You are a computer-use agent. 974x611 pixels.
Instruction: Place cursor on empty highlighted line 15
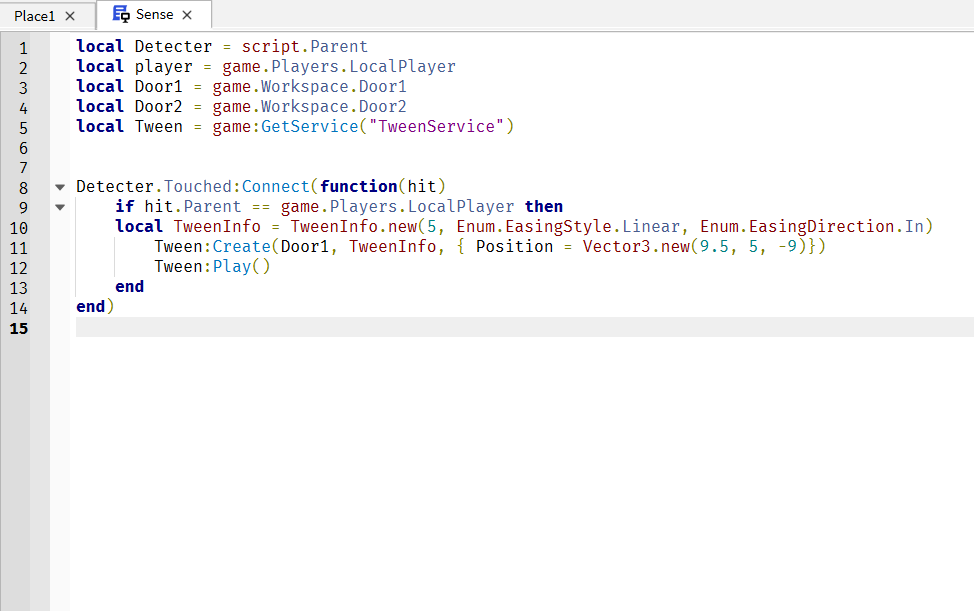click(524, 327)
